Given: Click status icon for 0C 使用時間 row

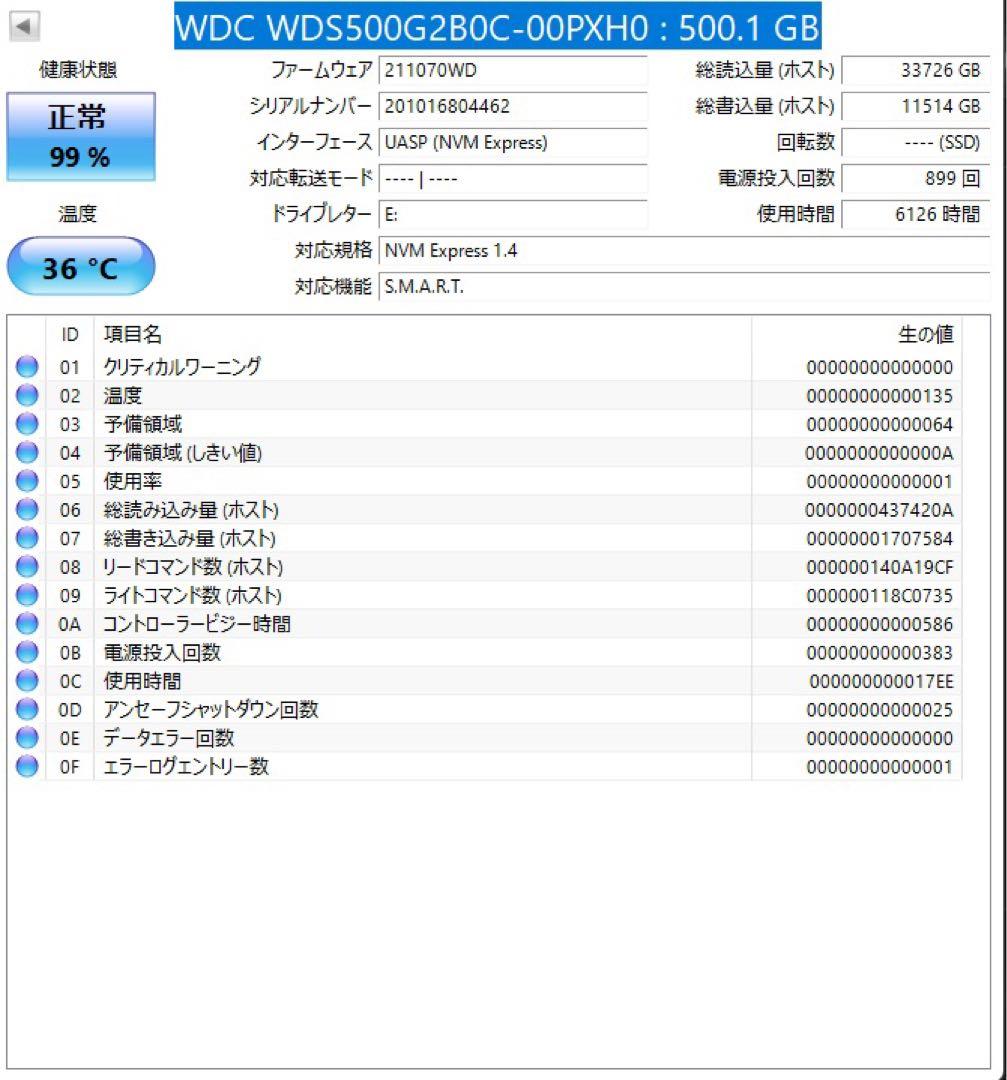Looking at the screenshot, I should pyautogui.click(x=27, y=681).
